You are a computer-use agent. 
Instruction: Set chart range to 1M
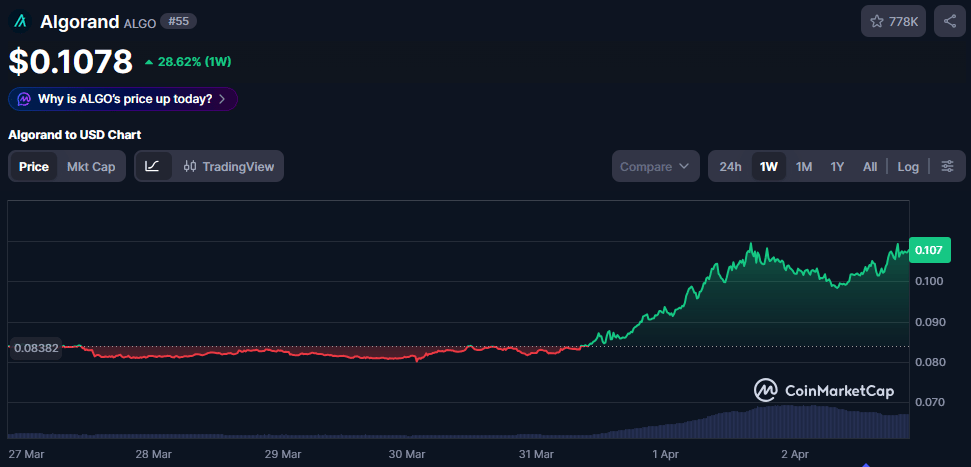804,167
